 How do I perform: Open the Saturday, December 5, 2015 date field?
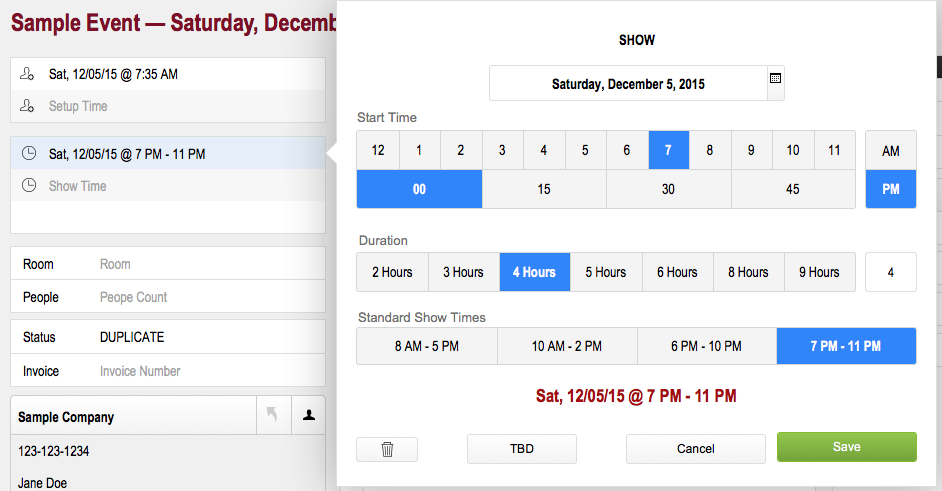click(628, 84)
